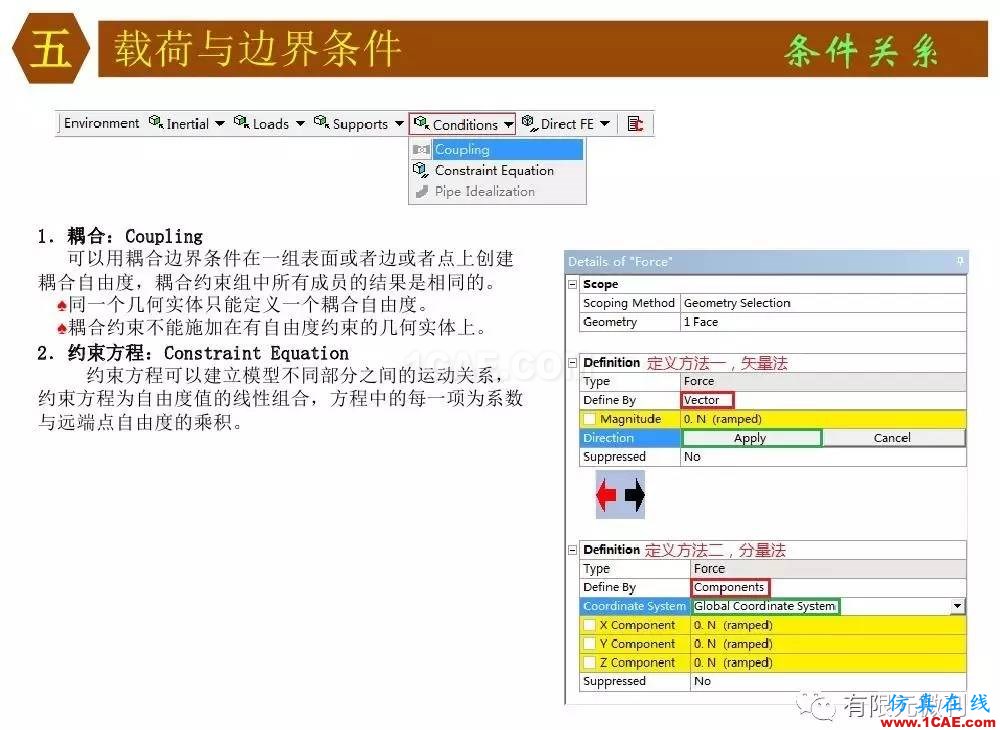1000x730 pixels.
Task: Click the Y Component value field
Action: click(x=828, y=644)
